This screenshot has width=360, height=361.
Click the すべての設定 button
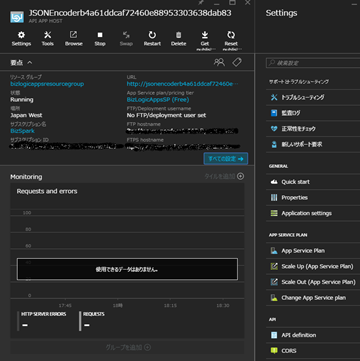[x=226, y=159]
